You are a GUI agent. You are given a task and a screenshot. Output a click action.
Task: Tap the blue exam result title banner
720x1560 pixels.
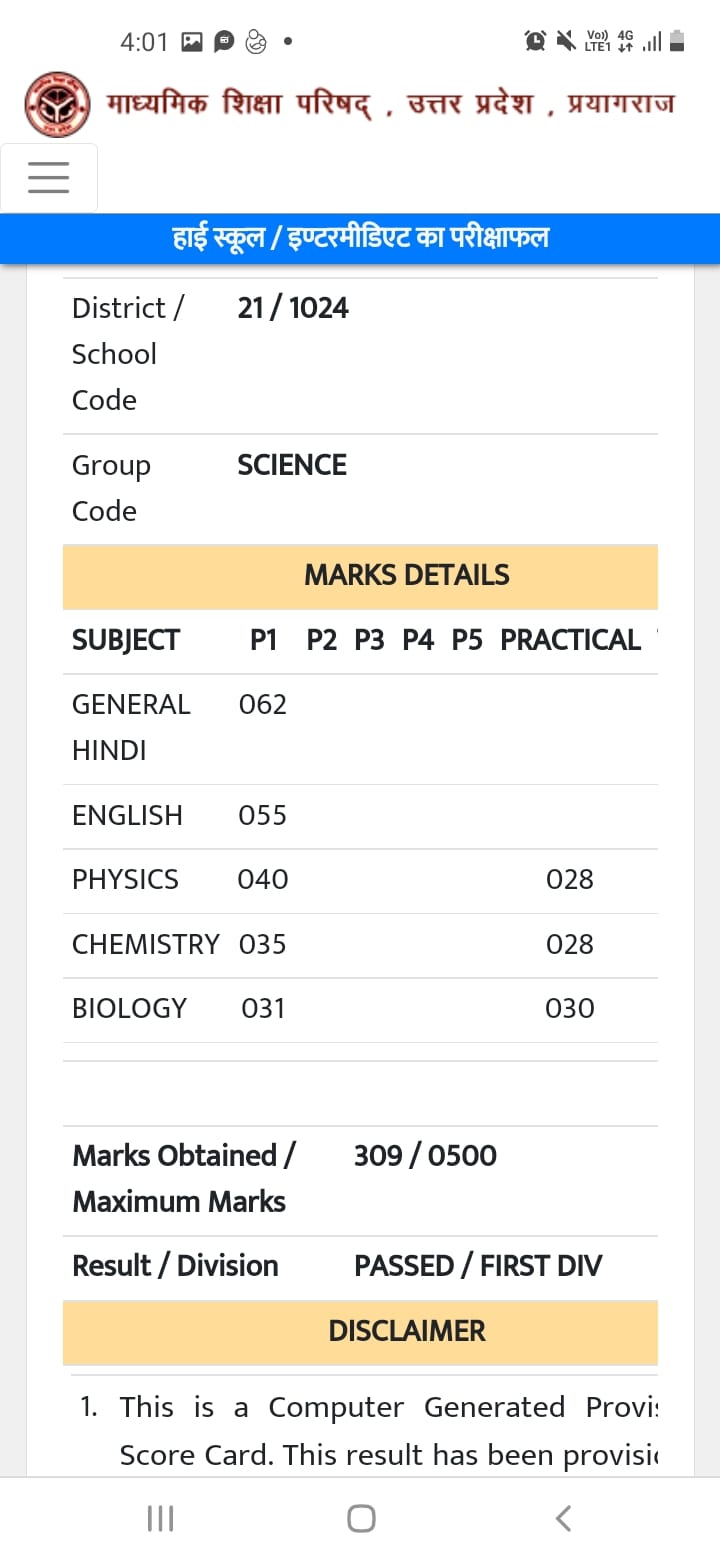pos(360,238)
